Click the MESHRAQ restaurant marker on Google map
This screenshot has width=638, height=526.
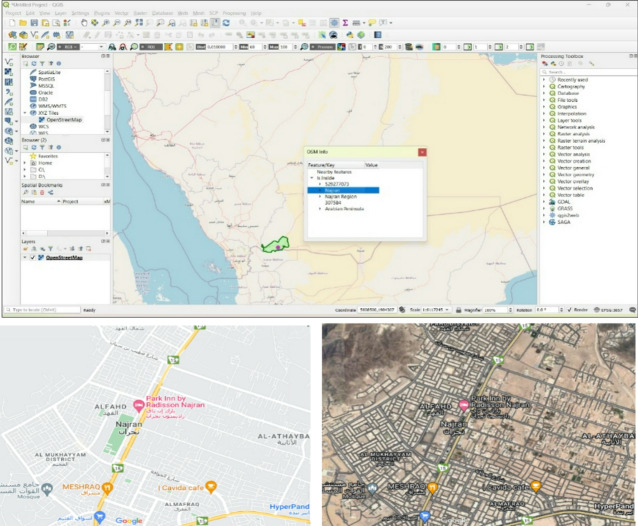click(x=107, y=487)
